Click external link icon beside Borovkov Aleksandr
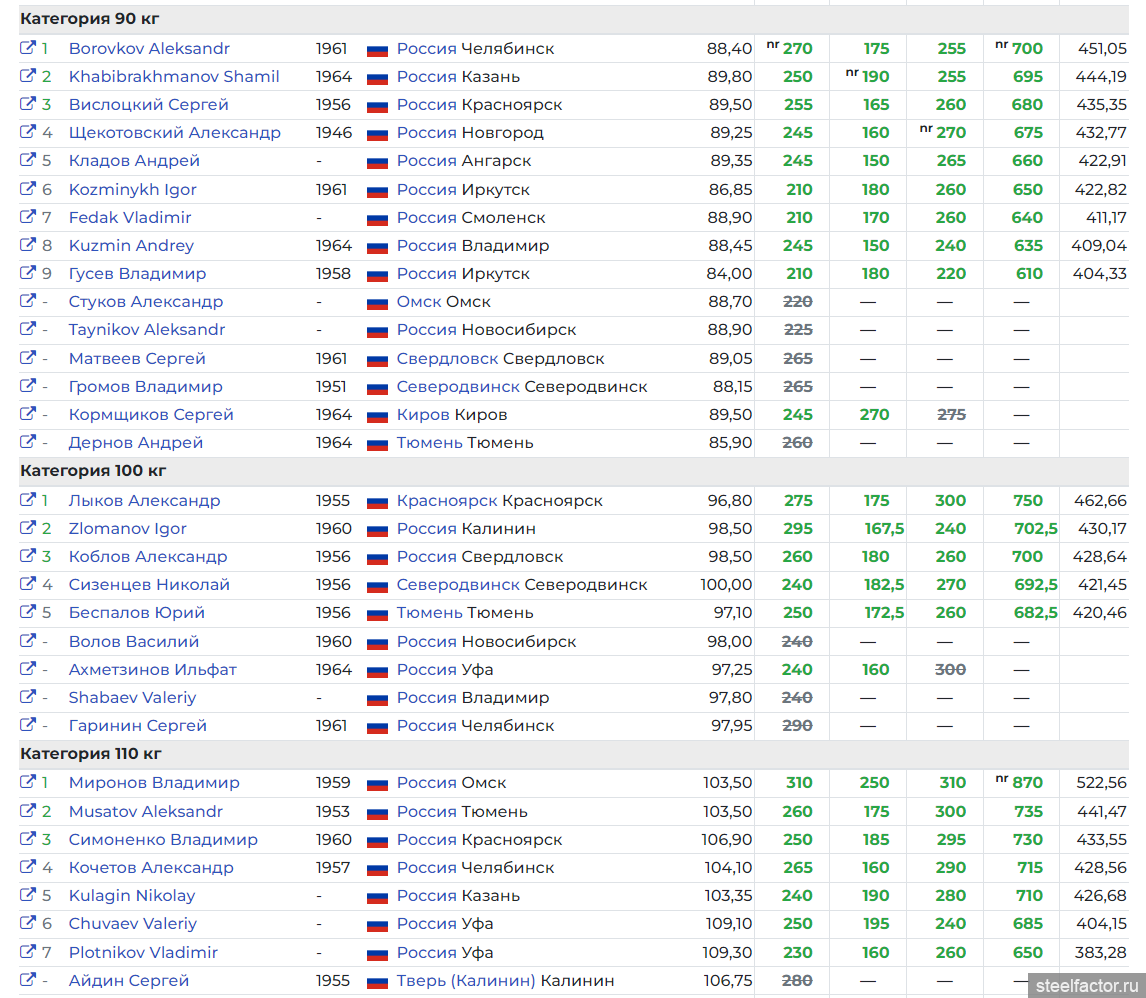 pyautogui.click(x=28, y=48)
